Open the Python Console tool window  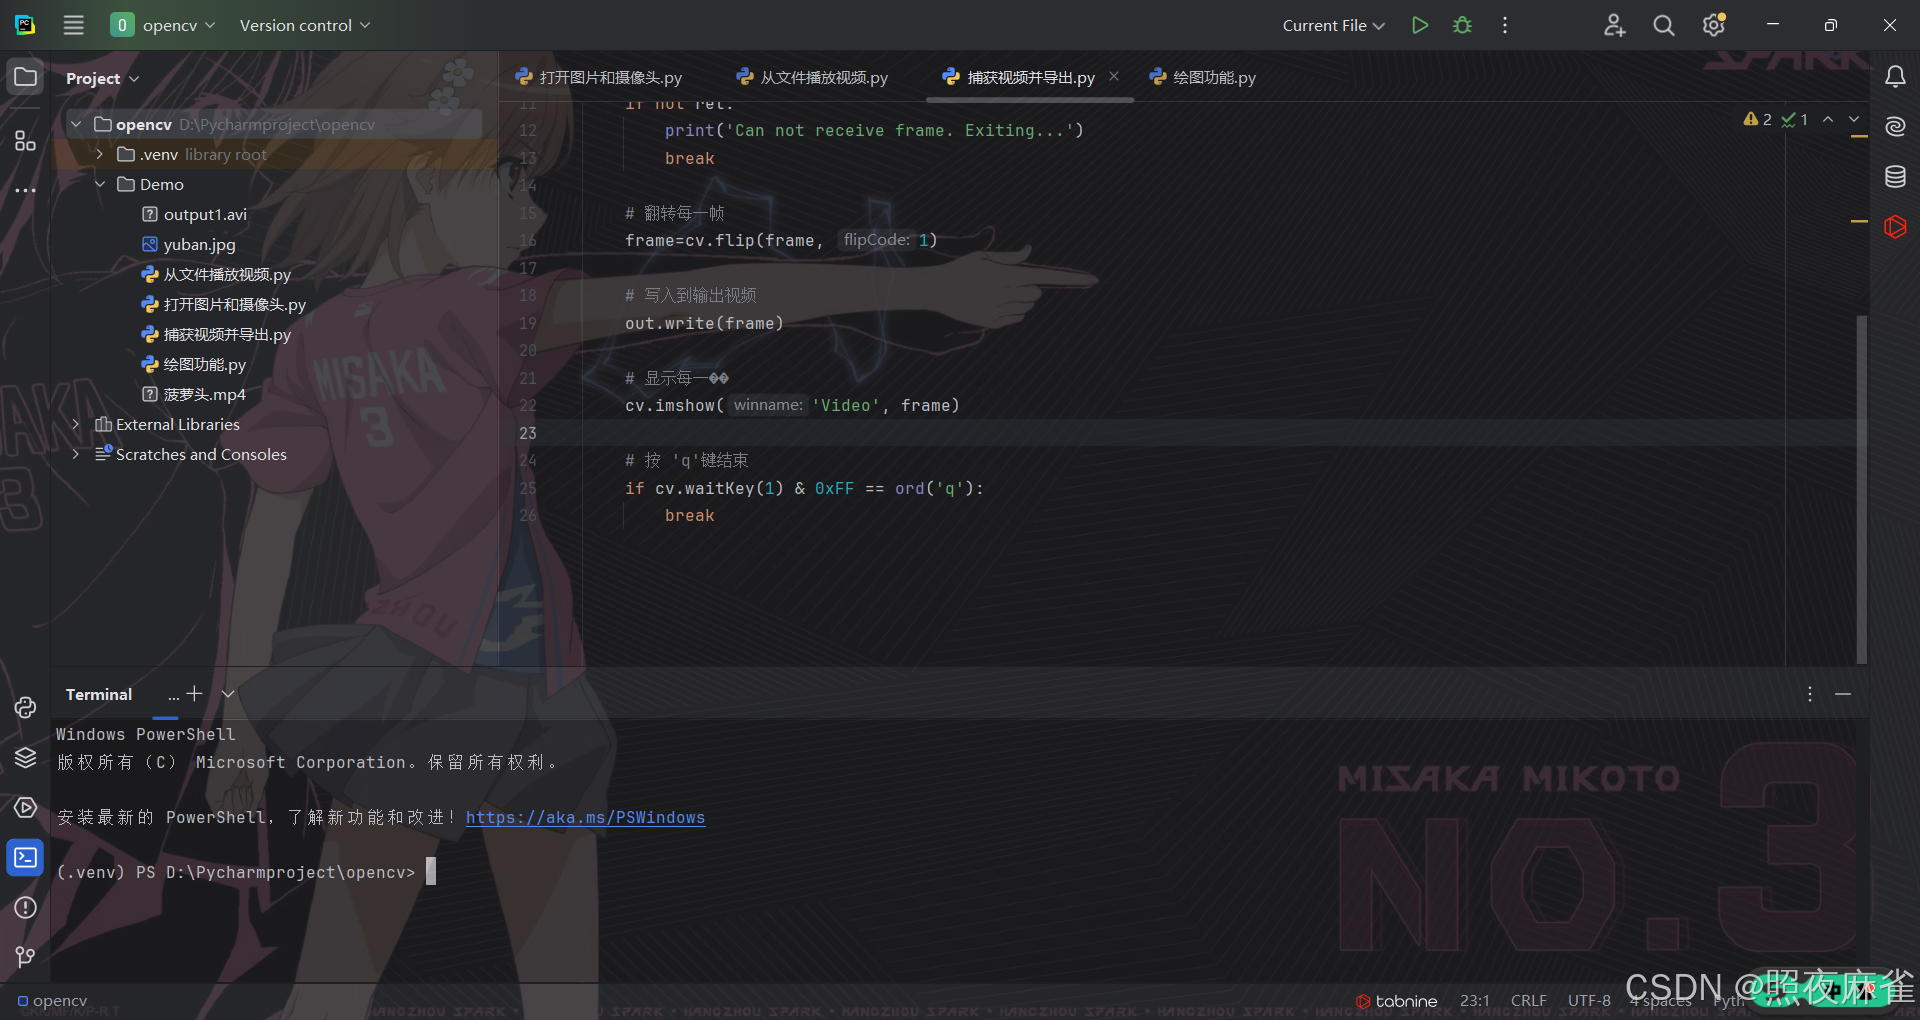coord(25,707)
